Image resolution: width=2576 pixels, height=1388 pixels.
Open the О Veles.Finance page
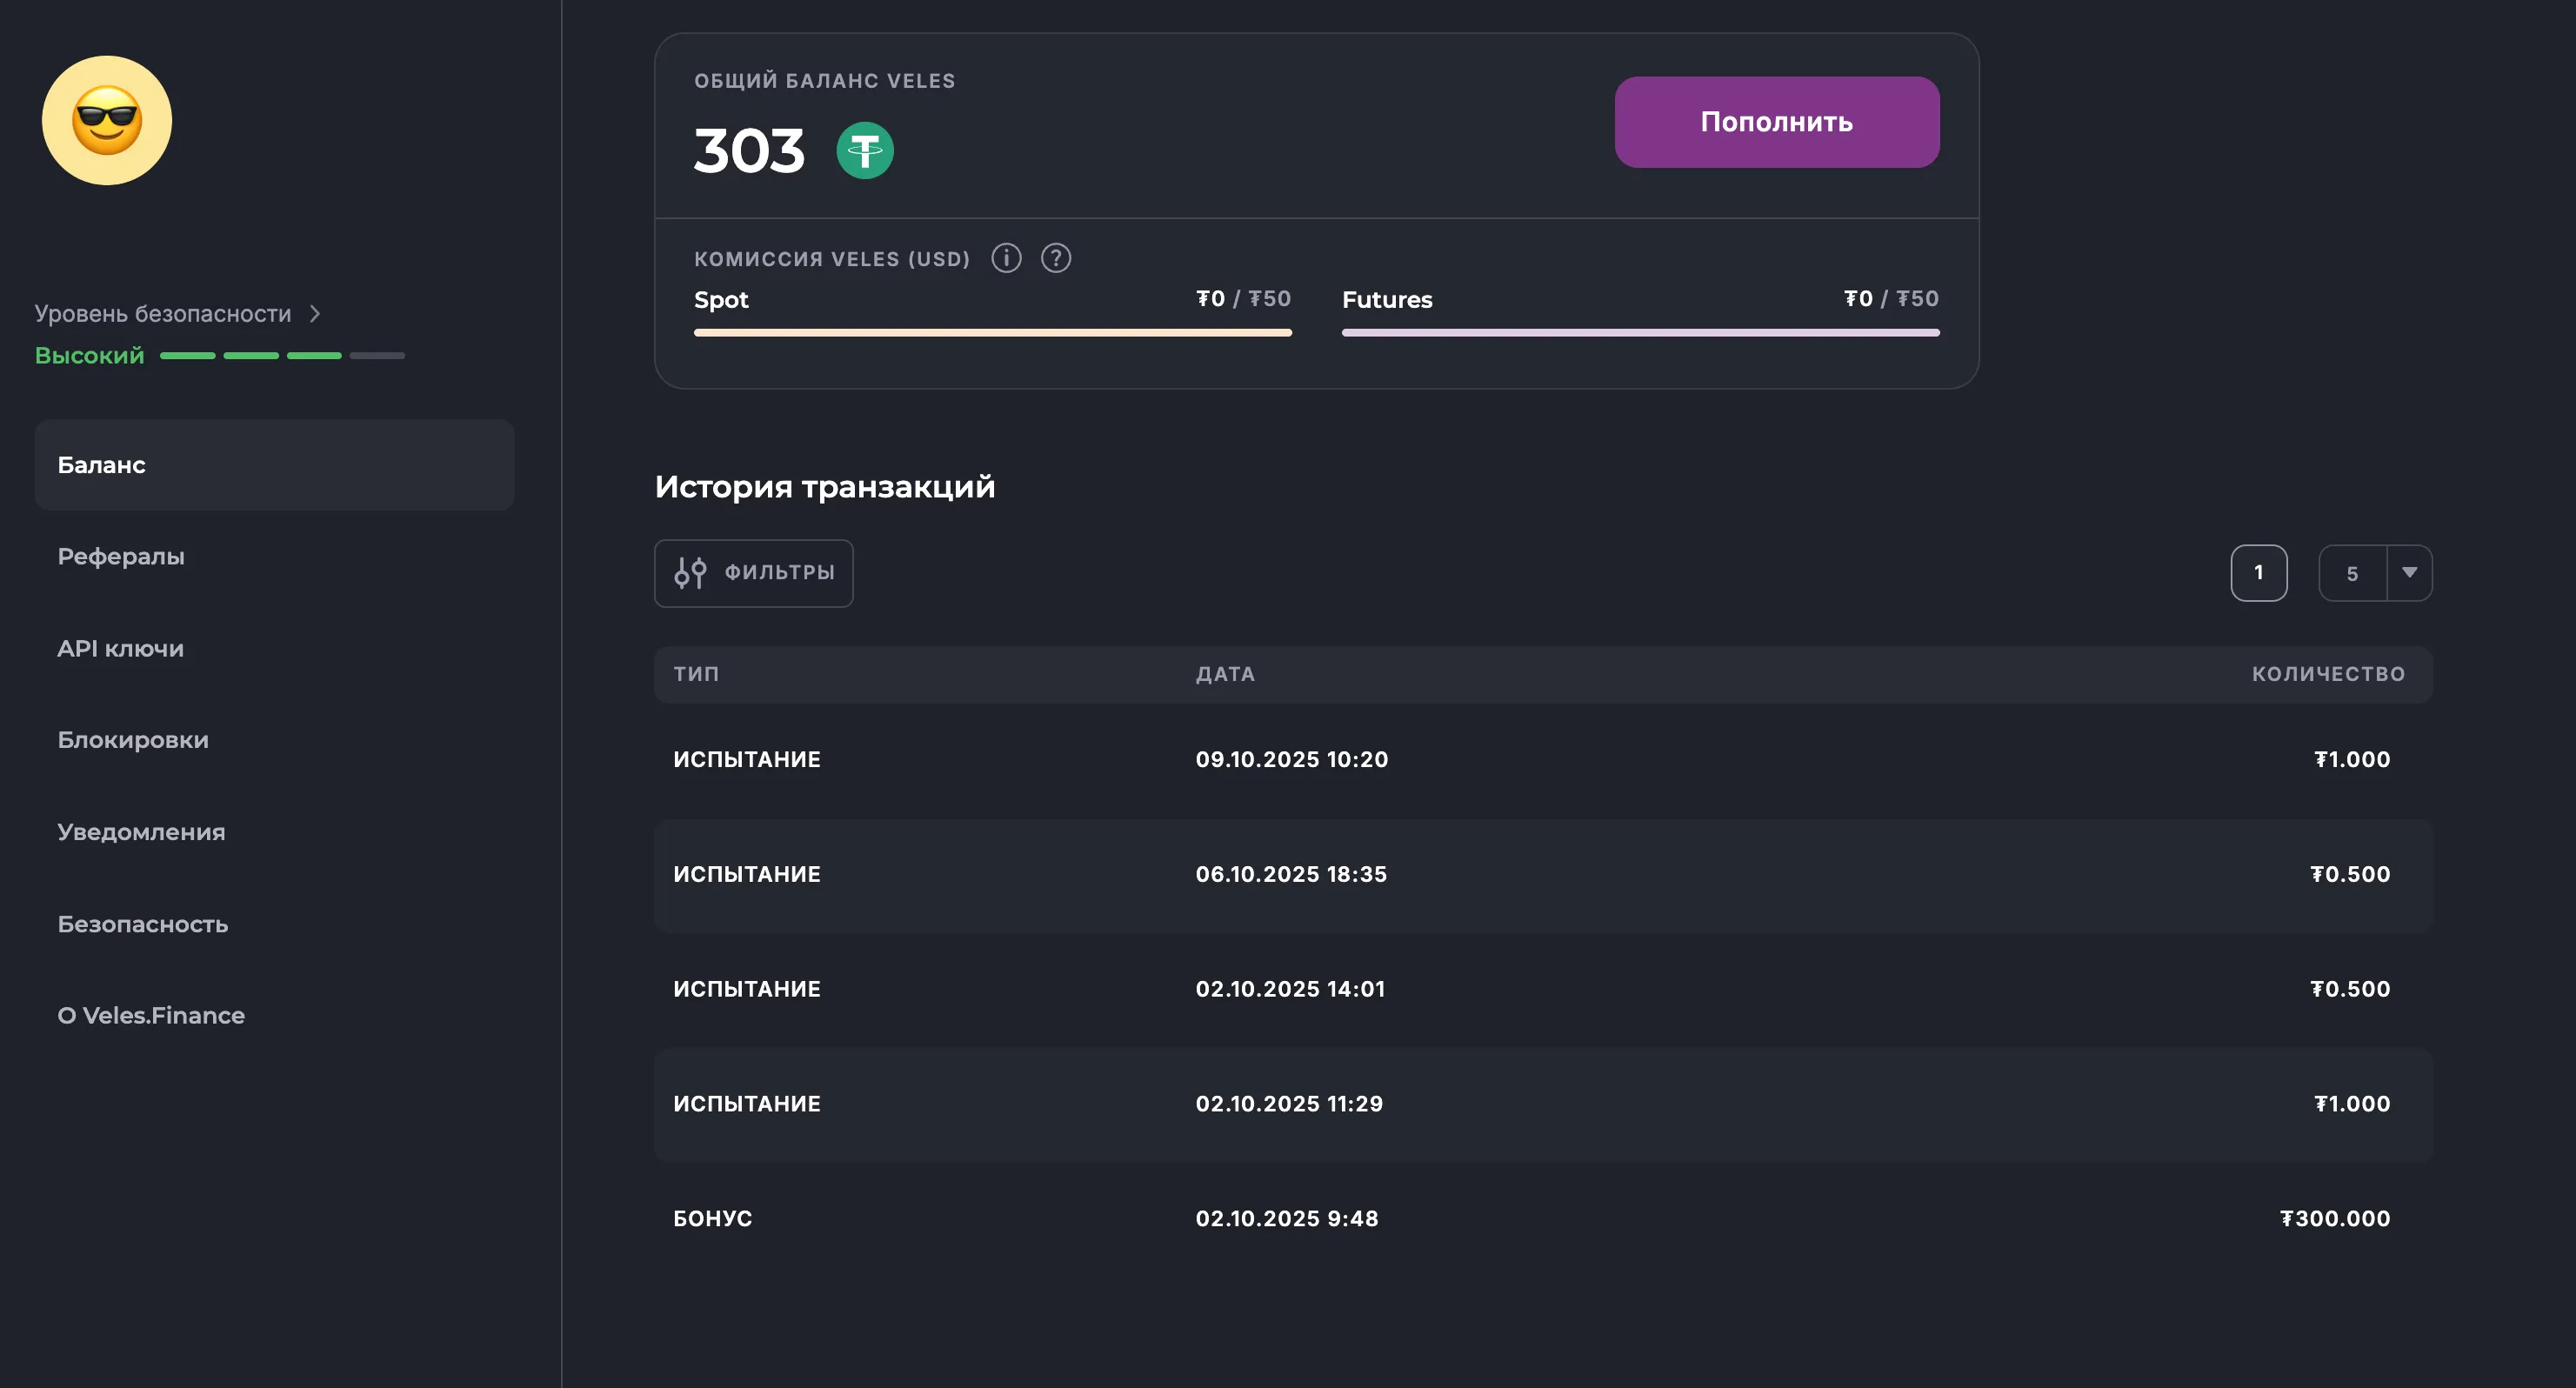pos(151,1015)
